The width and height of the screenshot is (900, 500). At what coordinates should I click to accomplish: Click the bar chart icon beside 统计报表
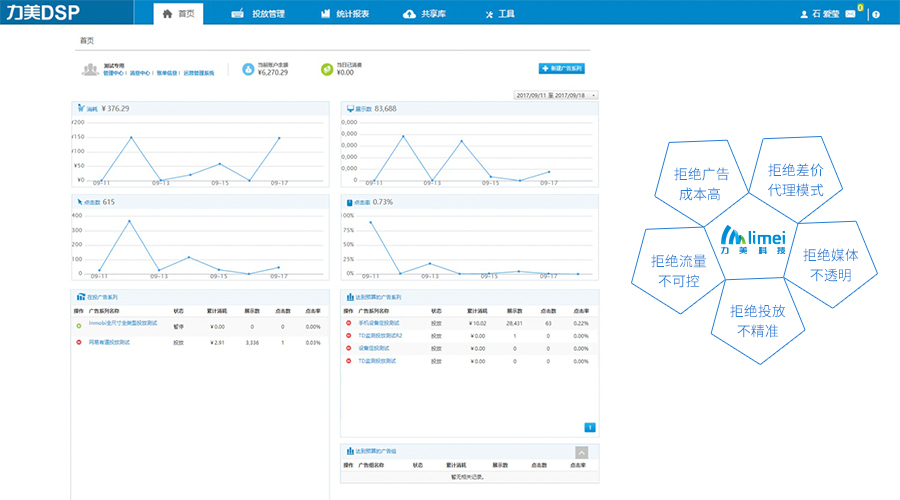click(325, 13)
